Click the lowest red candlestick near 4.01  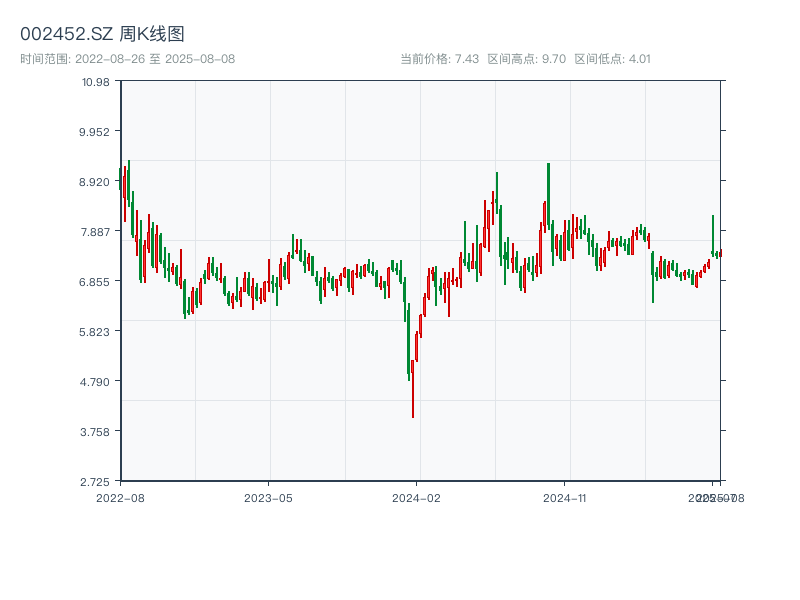tap(413, 390)
